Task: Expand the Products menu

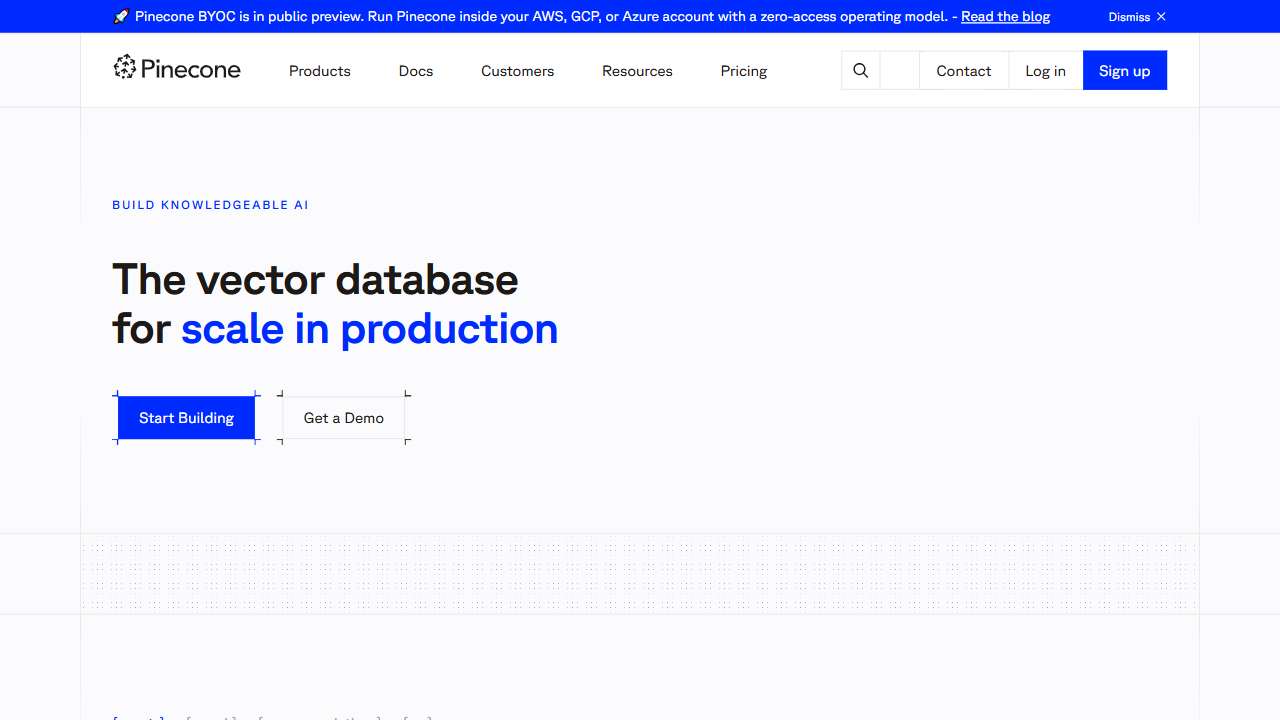Action: click(320, 71)
